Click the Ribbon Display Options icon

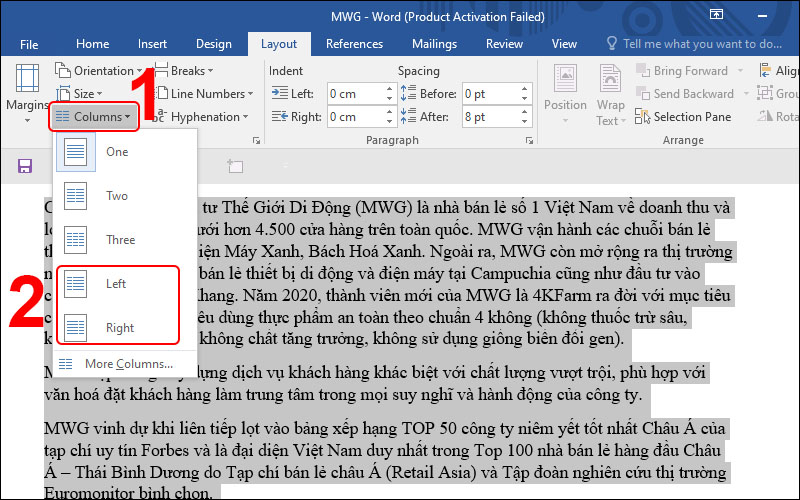click(x=716, y=15)
